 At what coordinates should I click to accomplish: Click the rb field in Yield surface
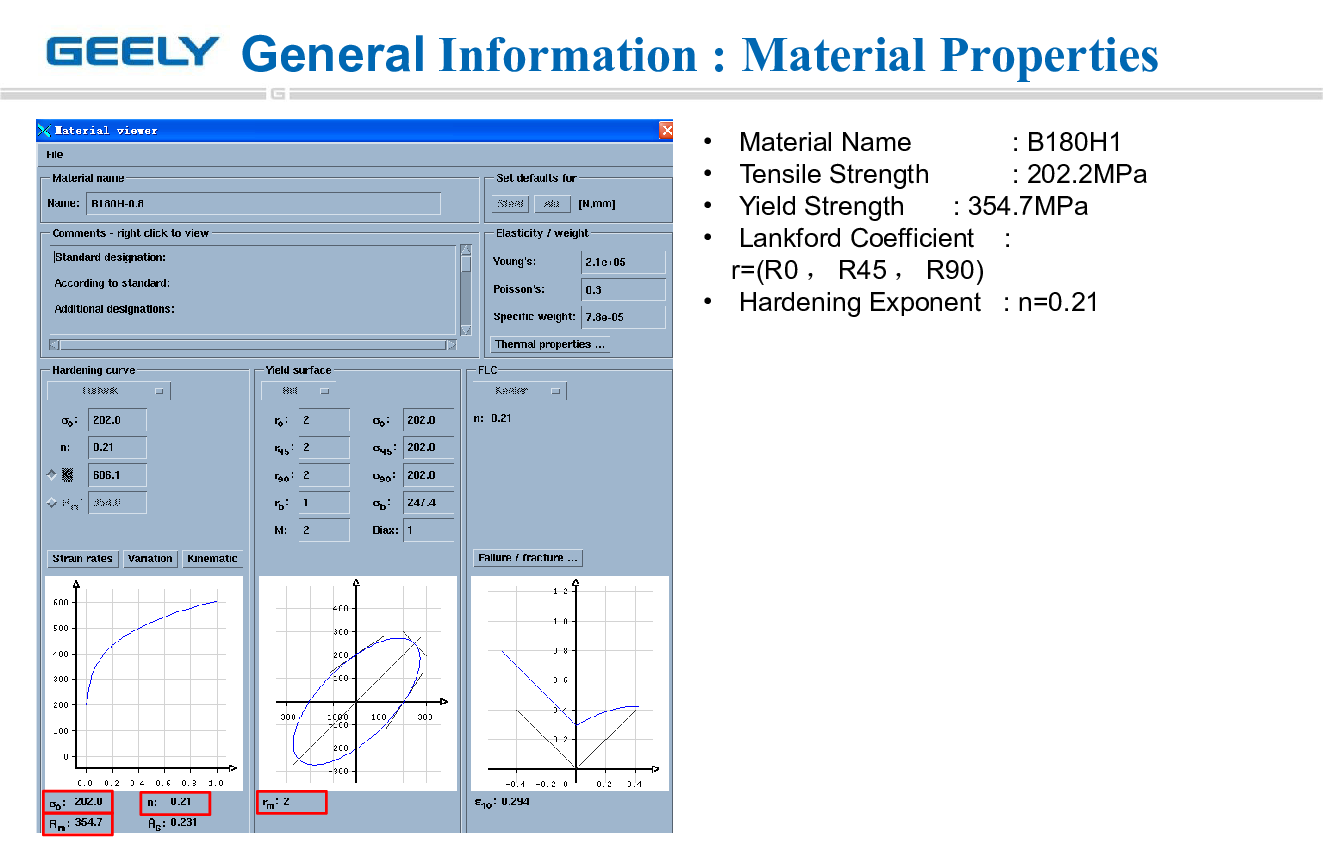(324, 503)
